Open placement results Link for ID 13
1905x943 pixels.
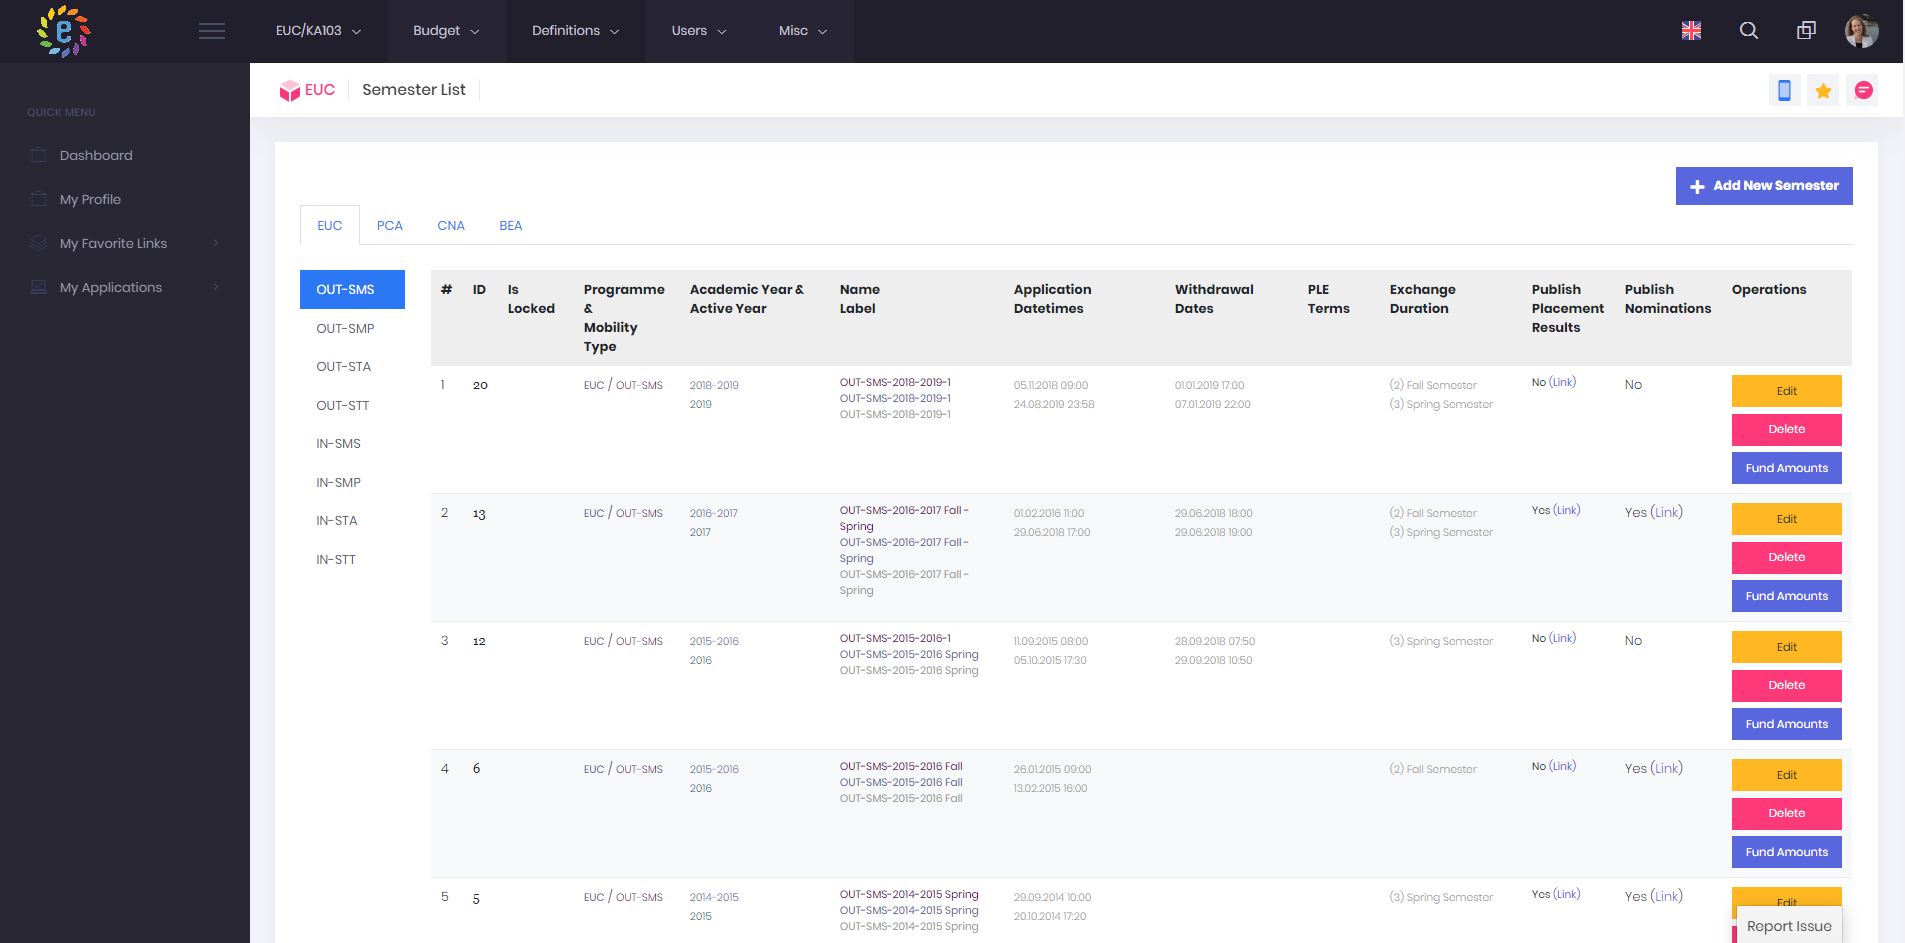tap(1567, 510)
